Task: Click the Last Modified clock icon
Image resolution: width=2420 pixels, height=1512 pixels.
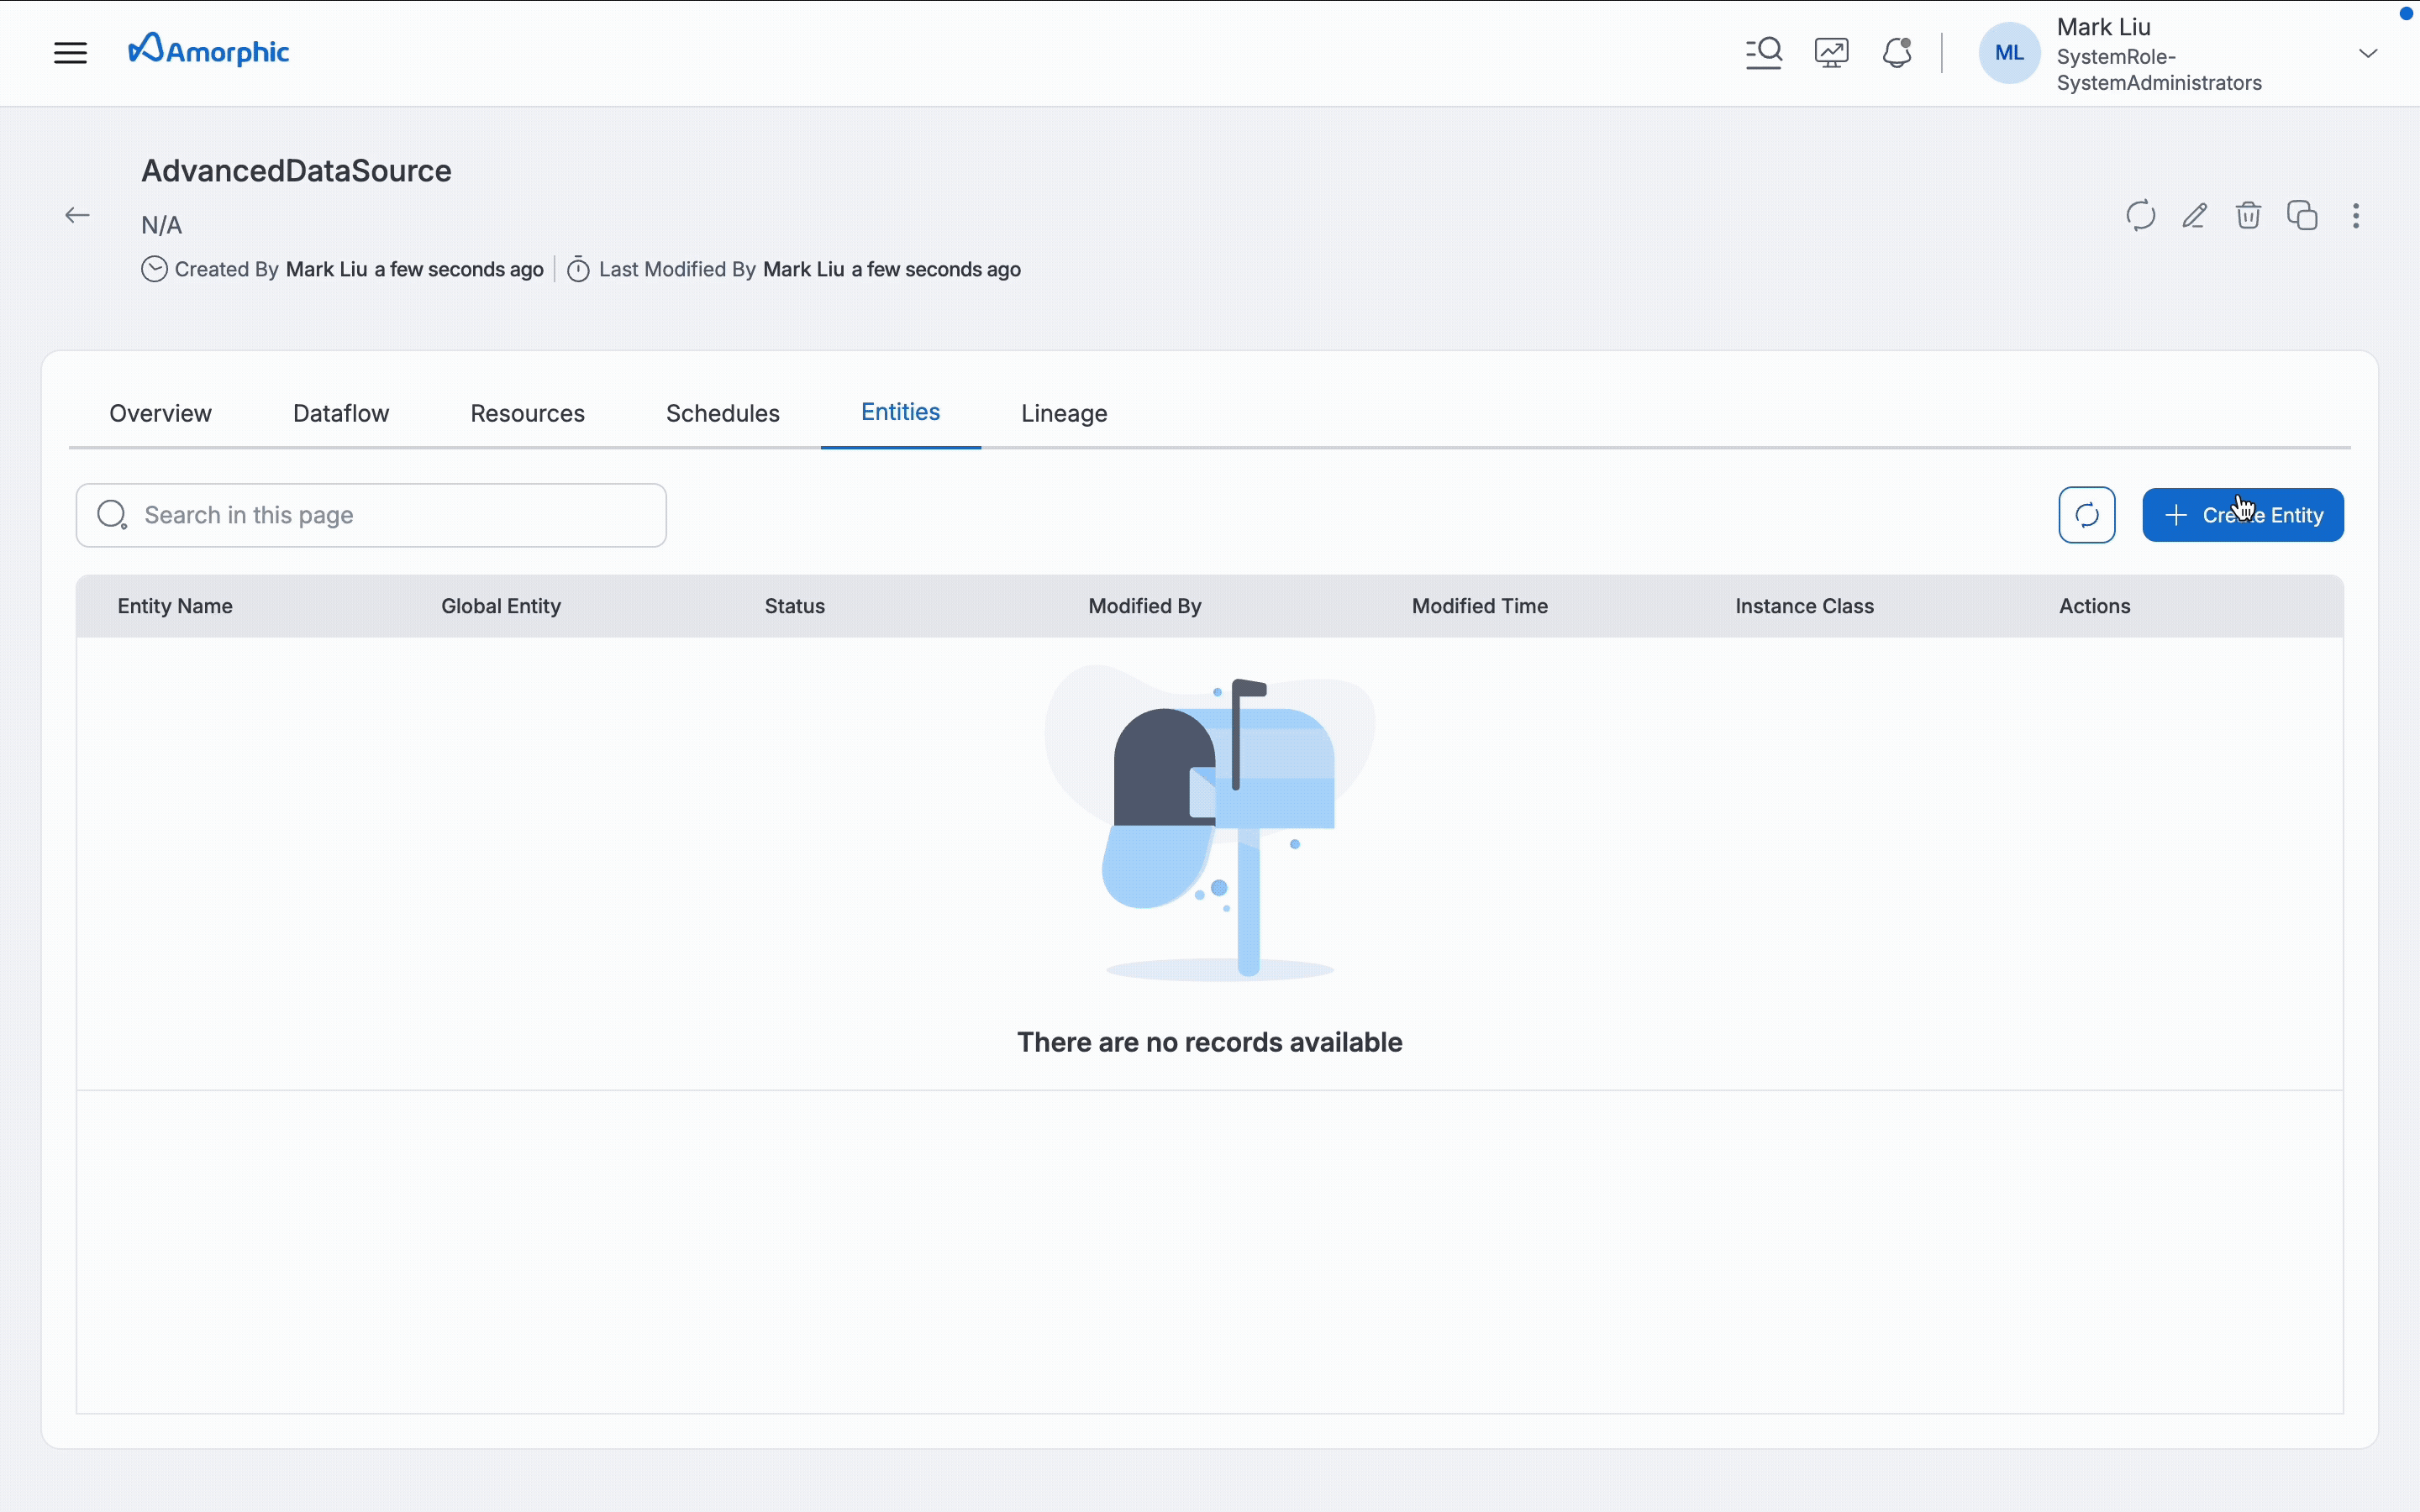Action: coord(579,269)
